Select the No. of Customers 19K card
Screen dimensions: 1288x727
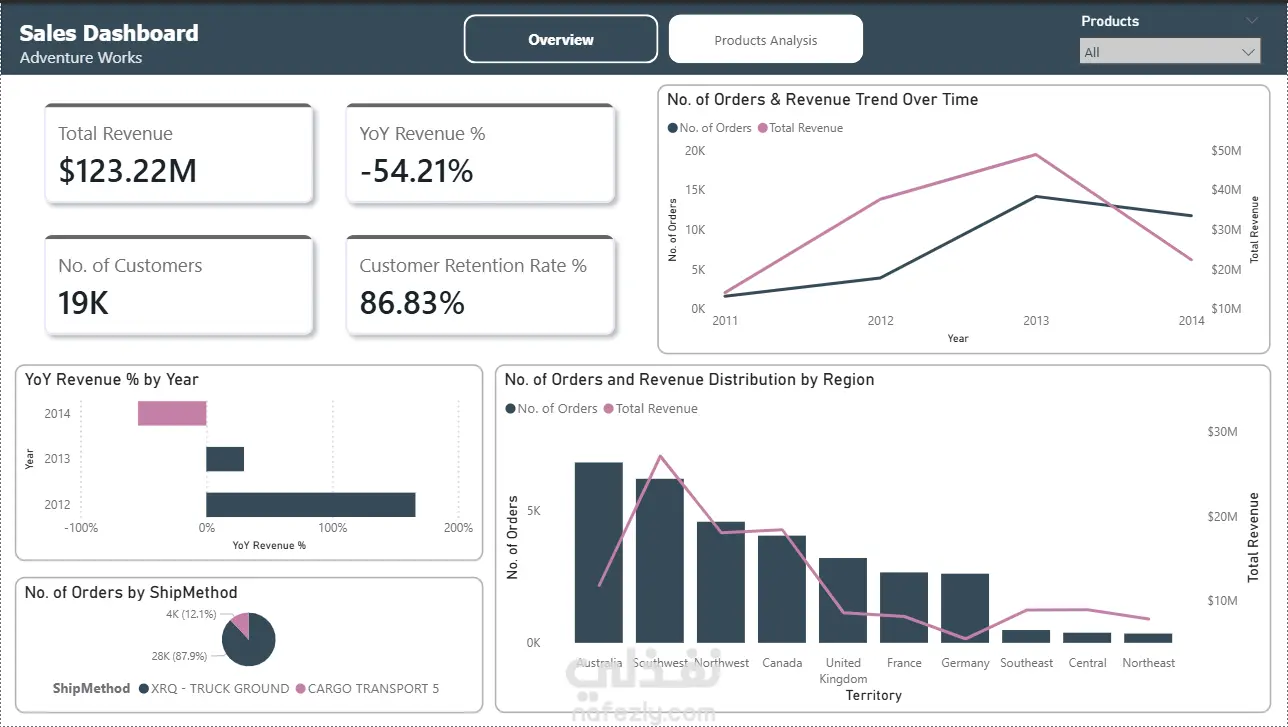(x=179, y=286)
